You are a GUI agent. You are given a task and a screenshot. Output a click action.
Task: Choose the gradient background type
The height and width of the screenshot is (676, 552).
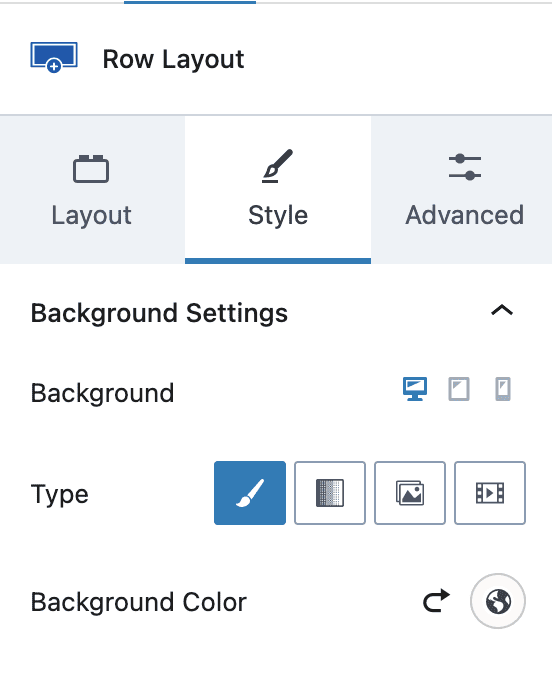(x=330, y=493)
